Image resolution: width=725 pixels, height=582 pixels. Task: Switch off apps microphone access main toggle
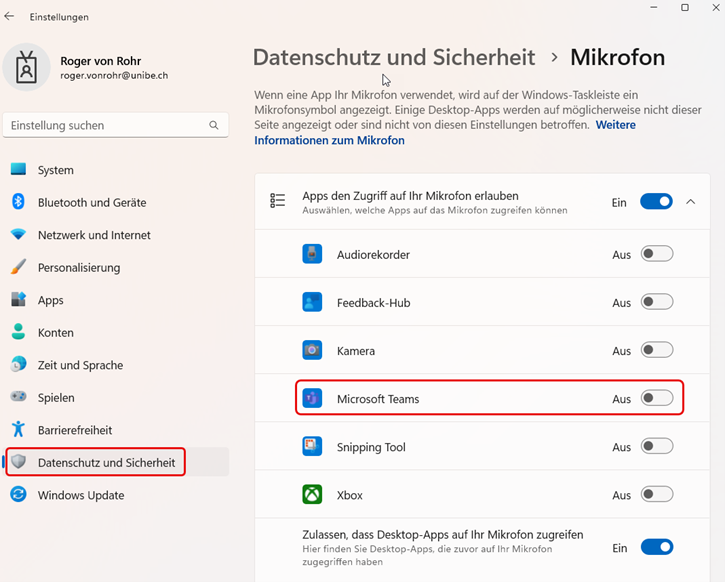click(x=657, y=202)
